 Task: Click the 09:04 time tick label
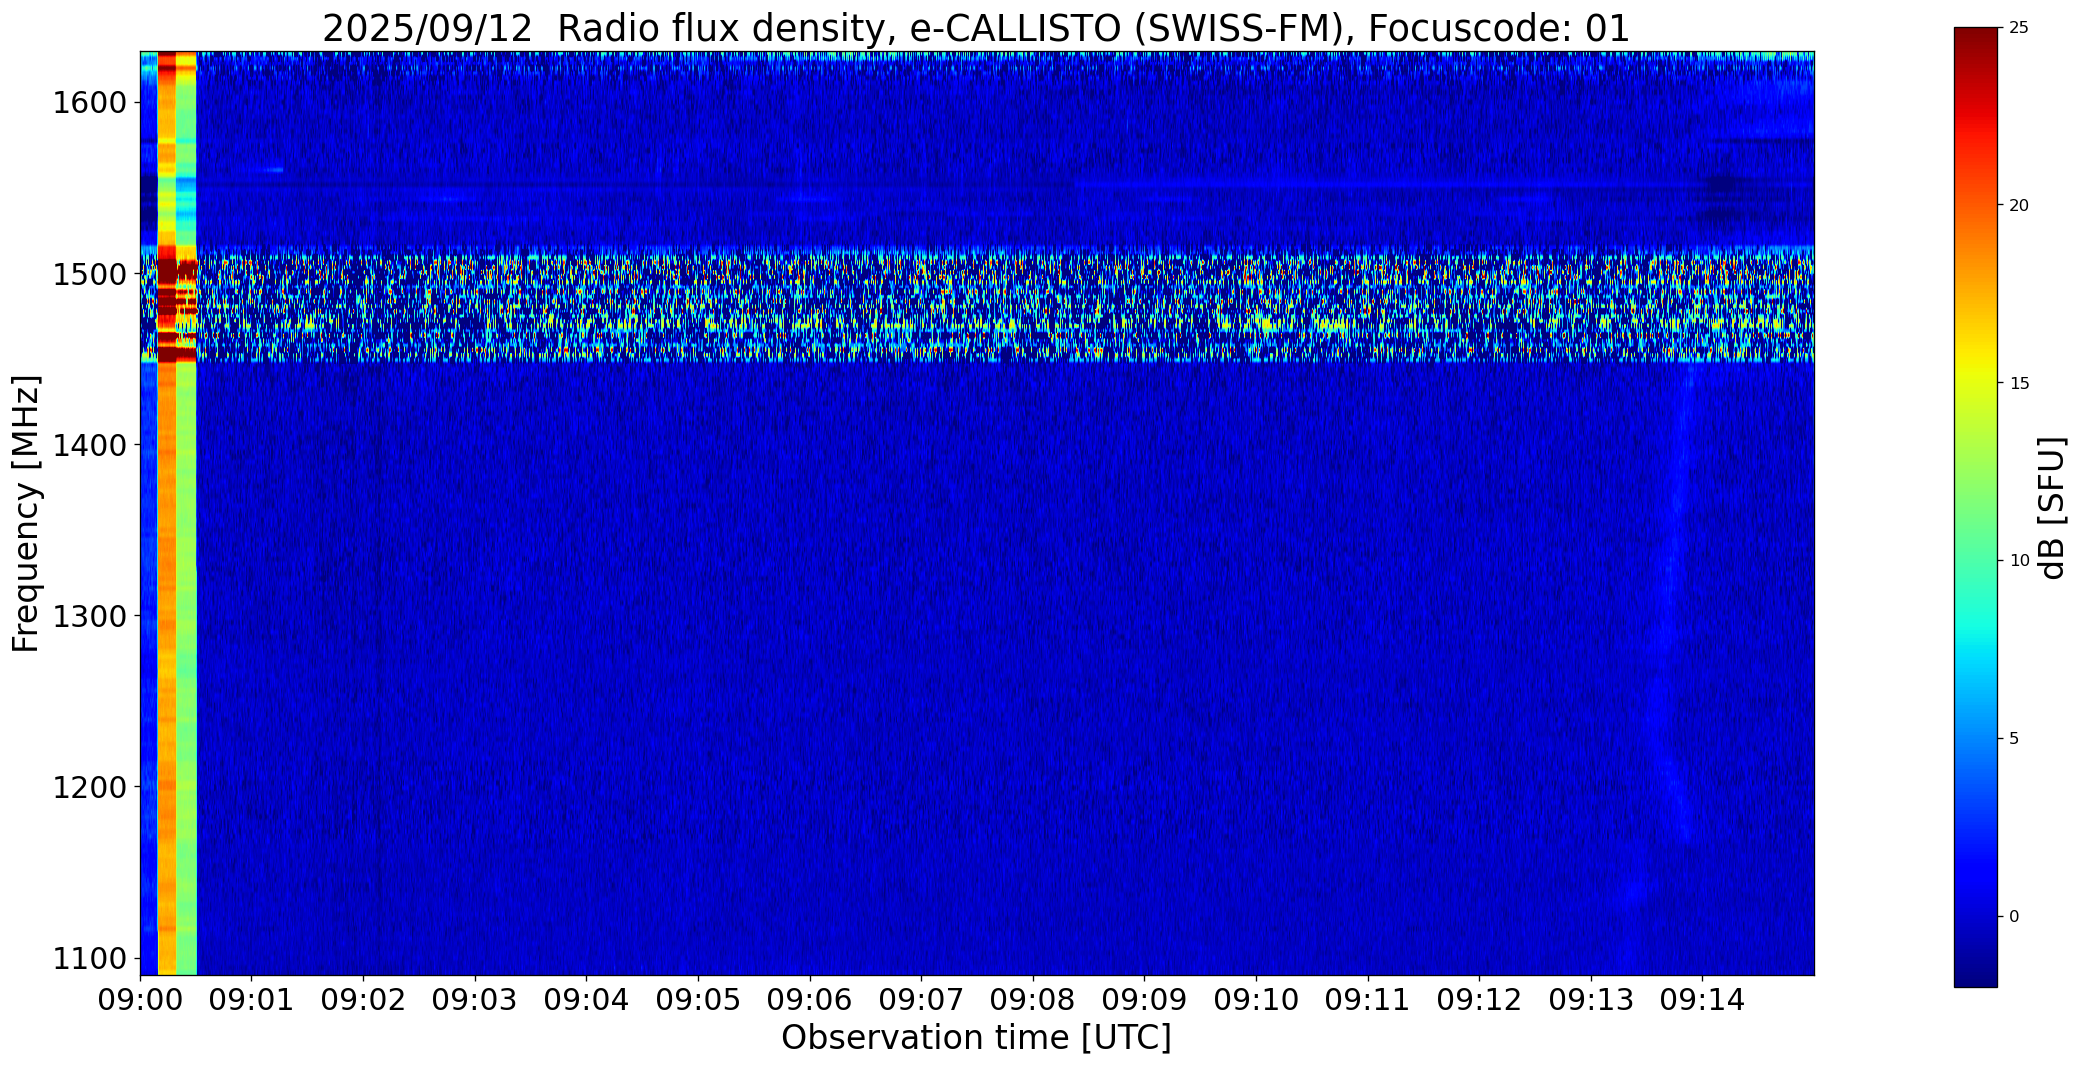[x=586, y=1000]
